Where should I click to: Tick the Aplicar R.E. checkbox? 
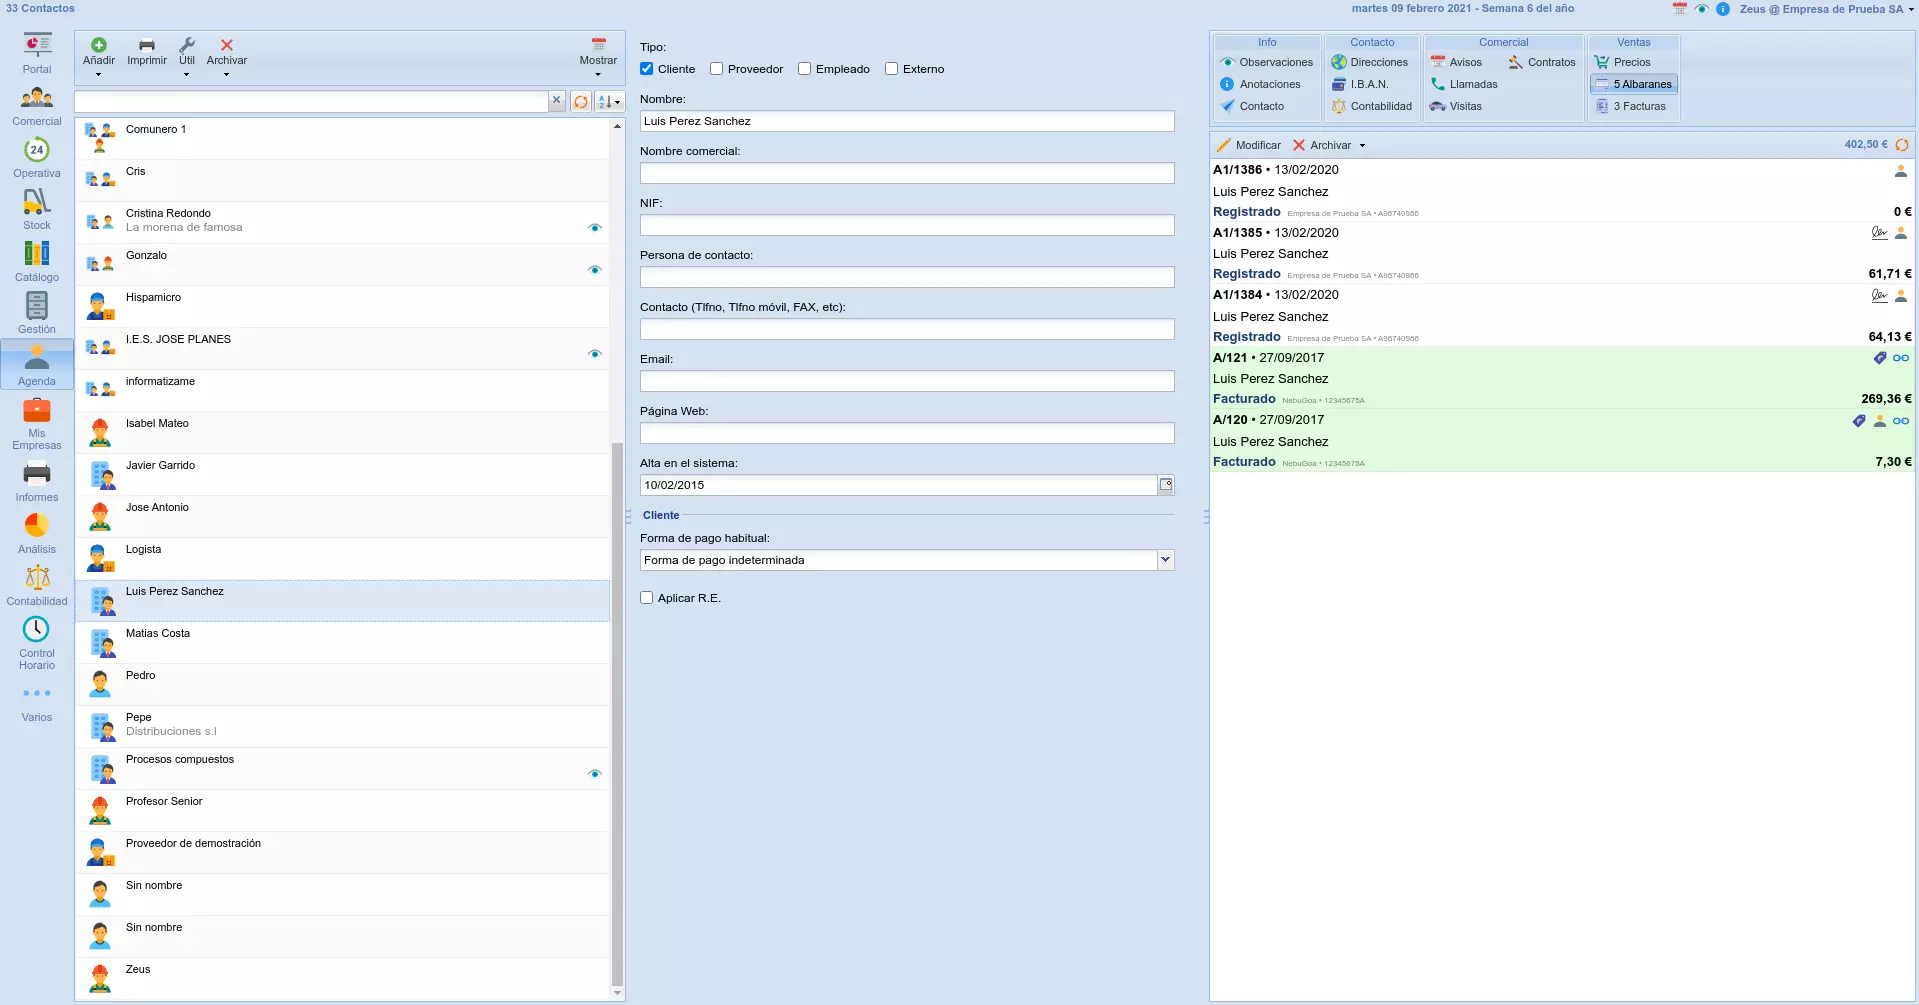pos(647,598)
